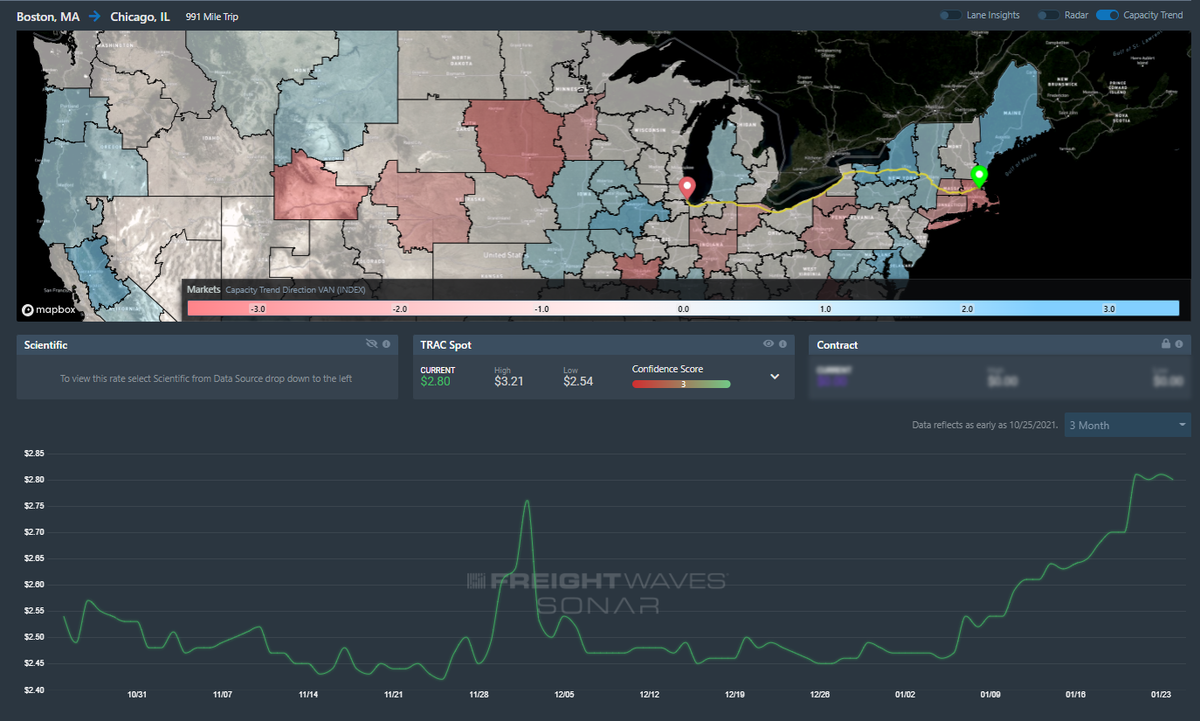1200x721 pixels.
Task: Toggle the Lane Insights switch
Action: pos(949,16)
